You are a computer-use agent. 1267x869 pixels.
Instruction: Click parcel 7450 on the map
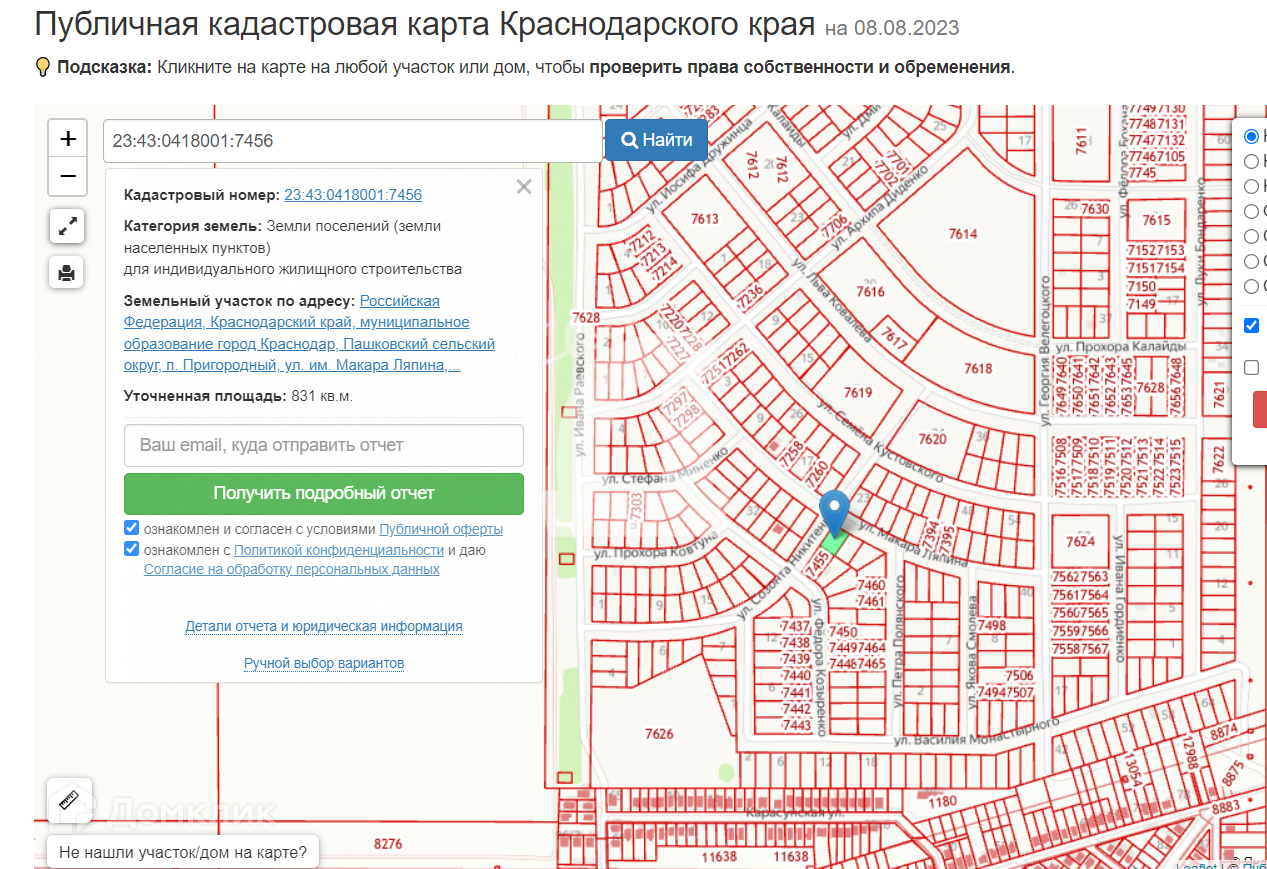[x=844, y=632]
